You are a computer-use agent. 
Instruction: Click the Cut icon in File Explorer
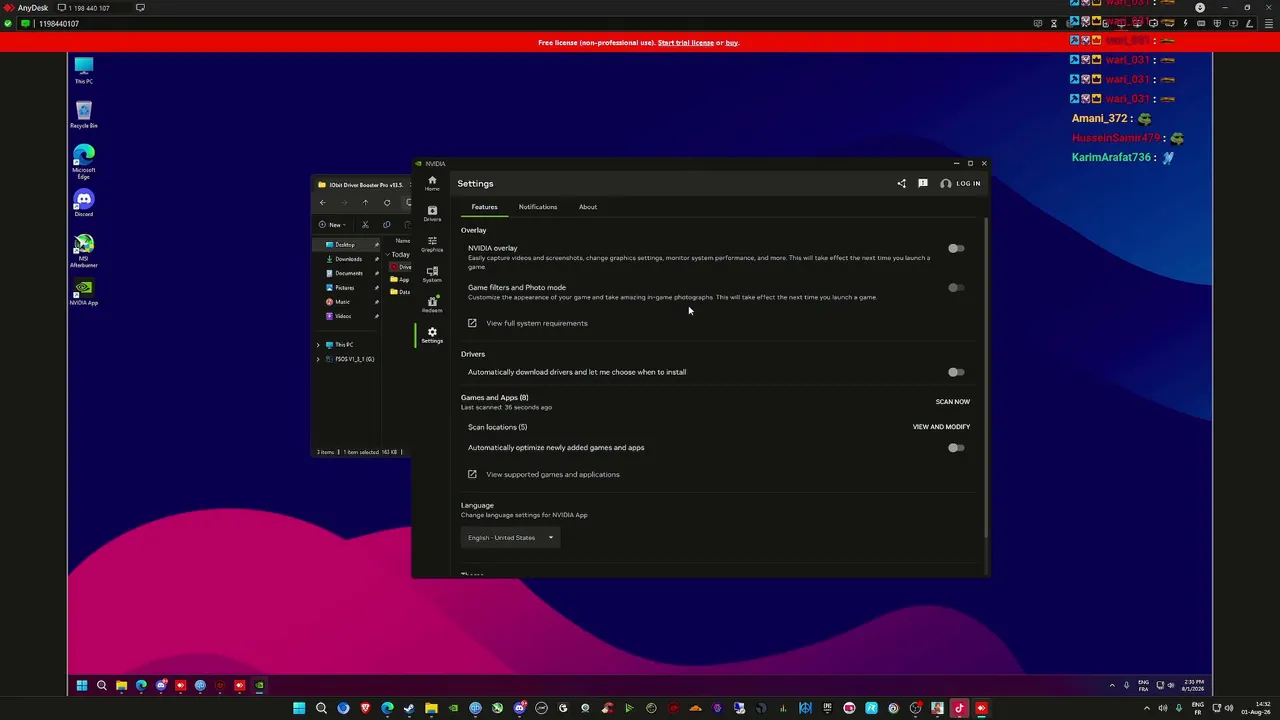365,225
